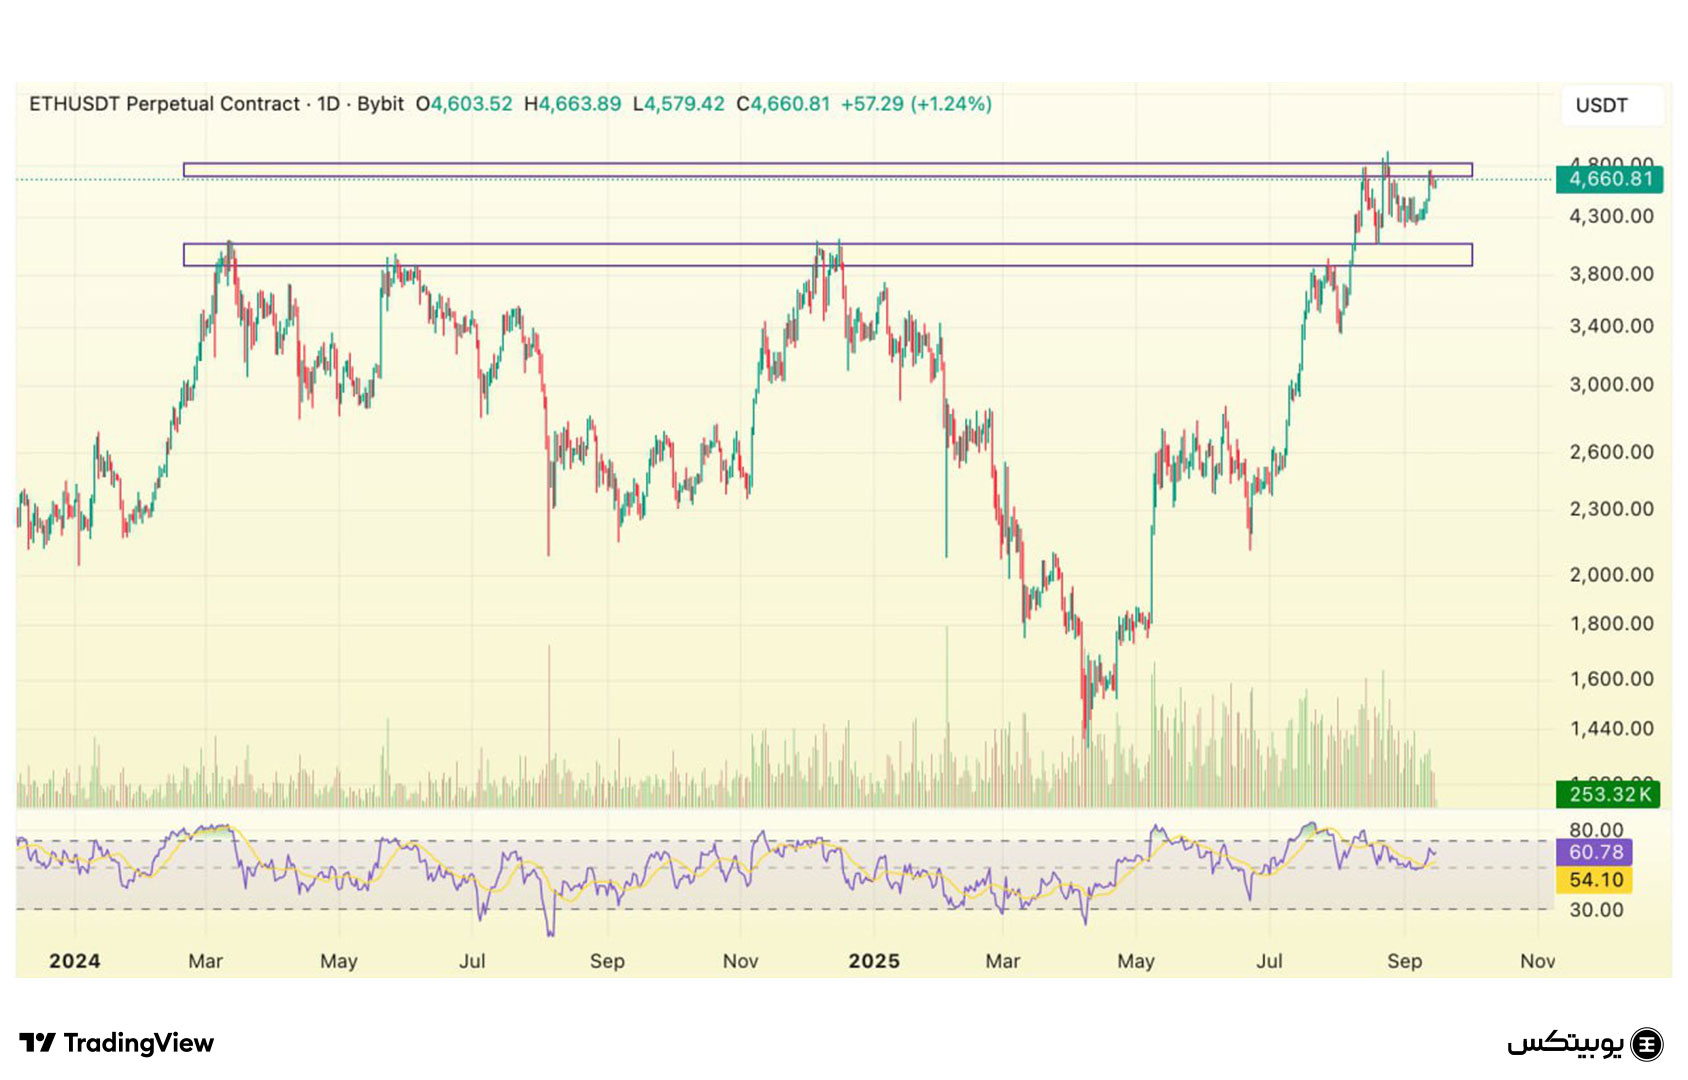Click the Ubitex logo in bottom right corner
Screen dimensions: 1688x1080
(x=1584, y=1044)
